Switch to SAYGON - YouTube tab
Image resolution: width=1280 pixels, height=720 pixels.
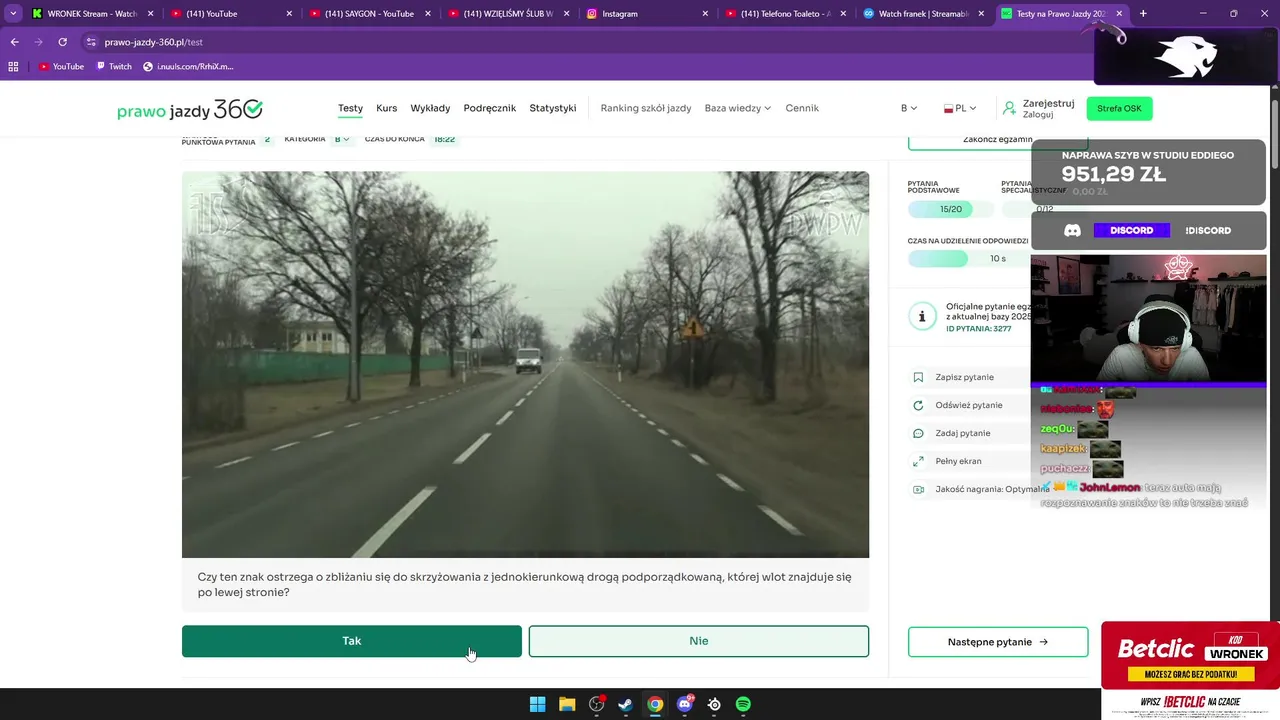(x=369, y=14)
